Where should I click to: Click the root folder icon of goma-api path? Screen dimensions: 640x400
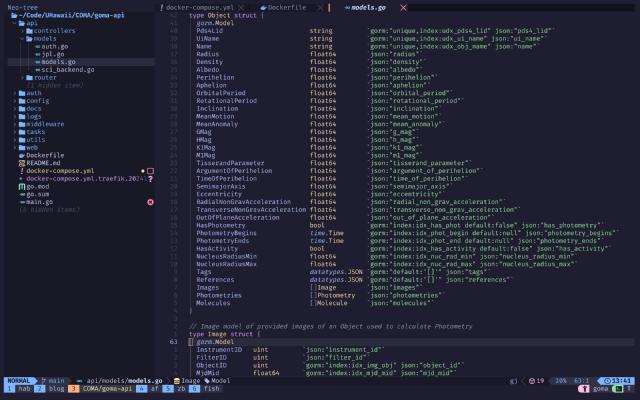(14, 16)
